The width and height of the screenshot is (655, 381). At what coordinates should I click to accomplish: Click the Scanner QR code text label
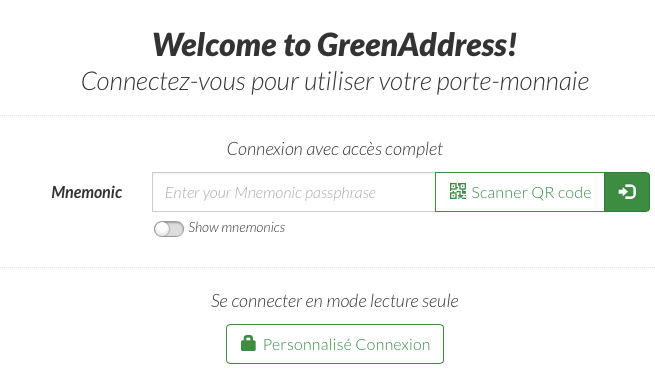coord(531,193)
